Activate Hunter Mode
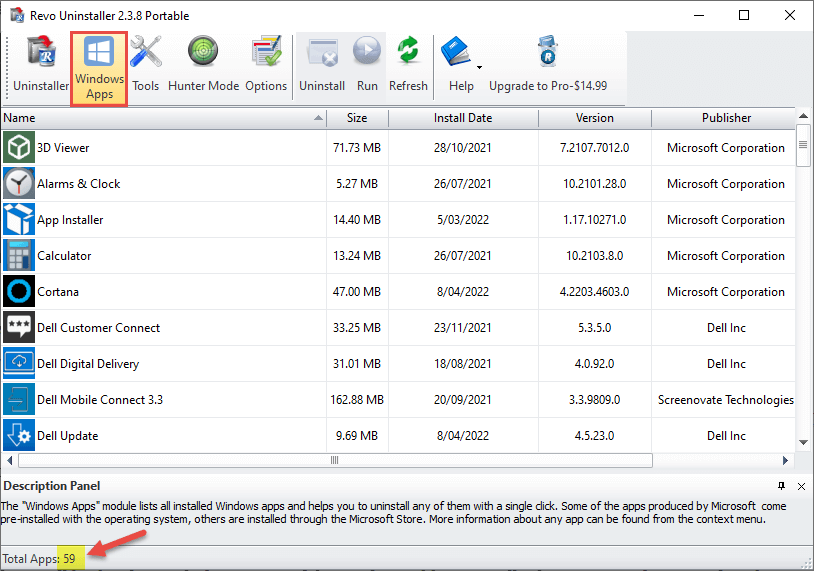Viewport: 814px width, 571px height. (203, 66)
